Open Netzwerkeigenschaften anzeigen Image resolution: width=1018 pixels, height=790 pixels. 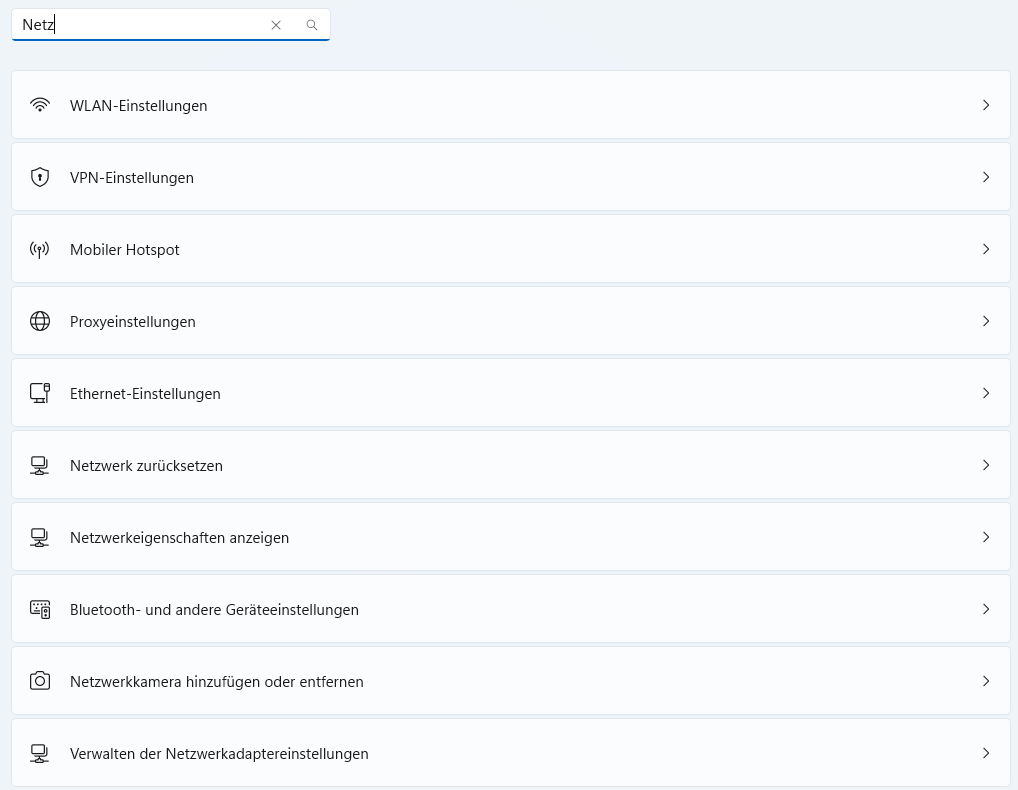coord(179,538)
